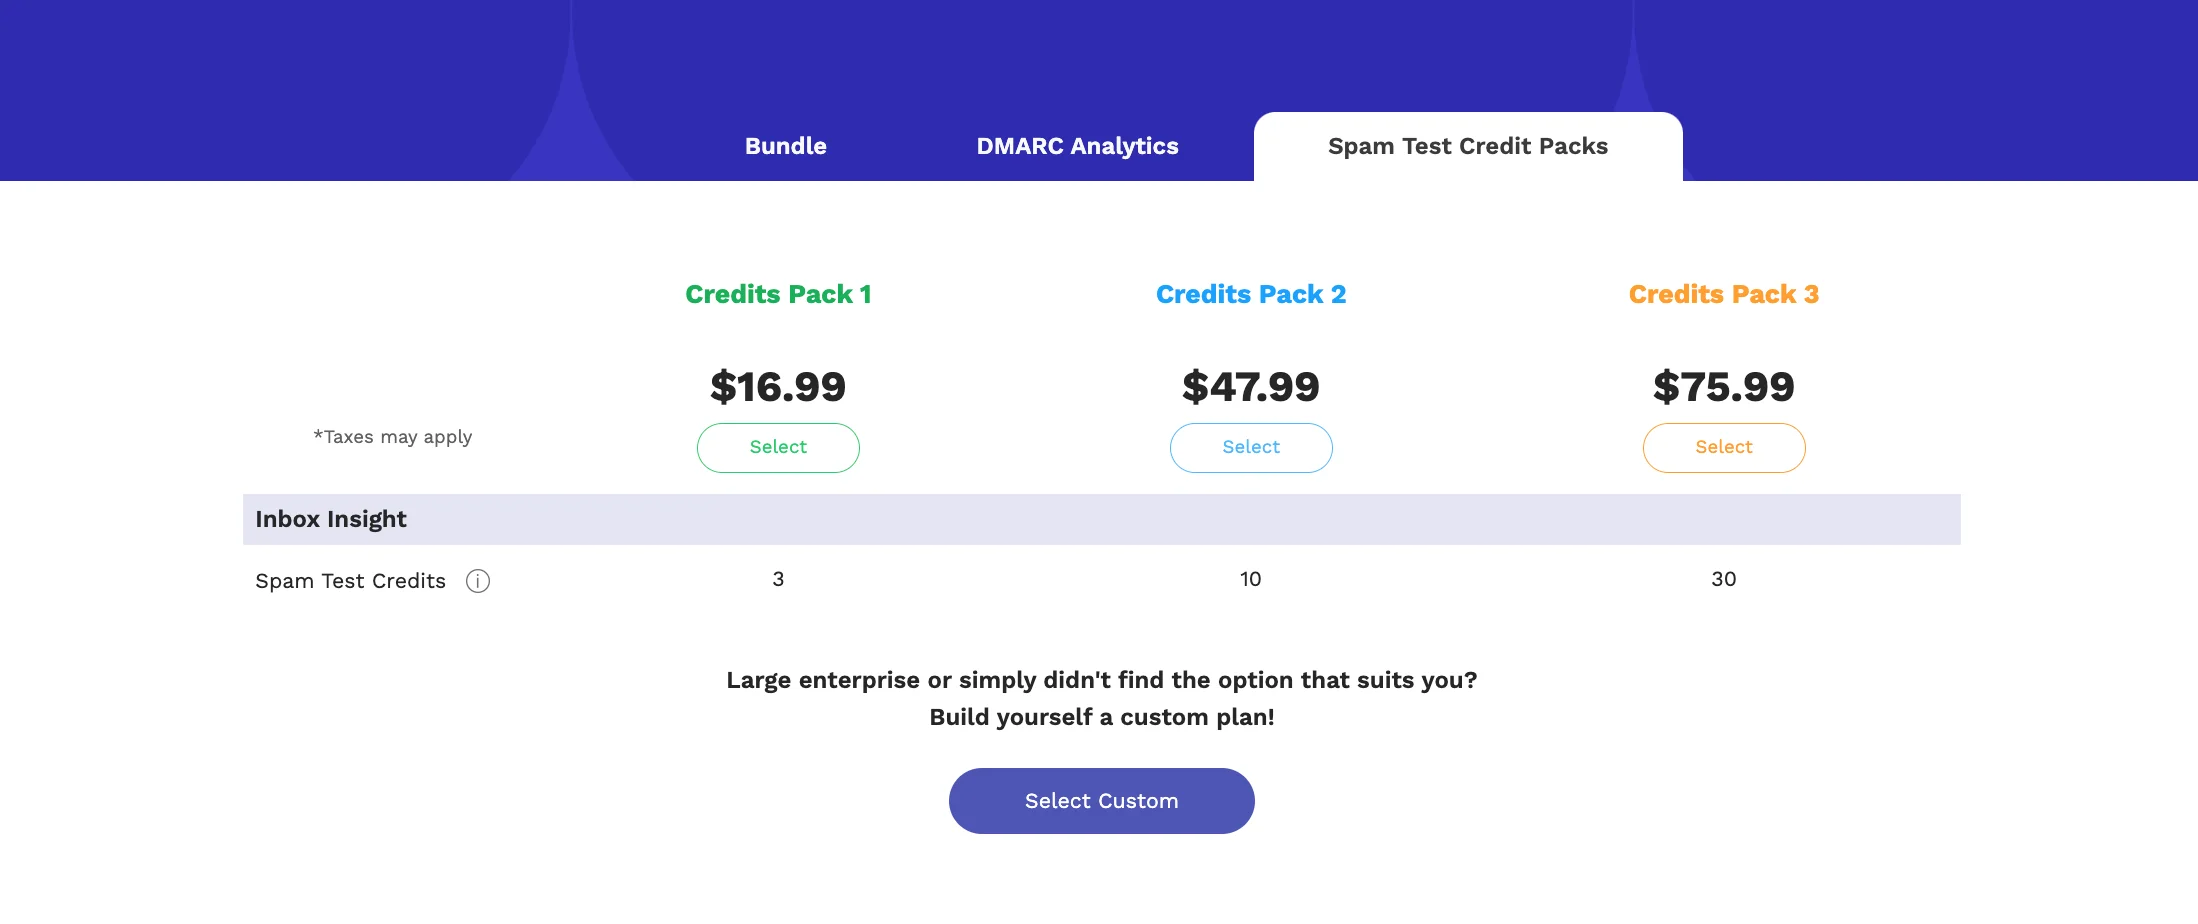
Task: Choose the blue Select button for Pack 2
Action: [1251, 447]
